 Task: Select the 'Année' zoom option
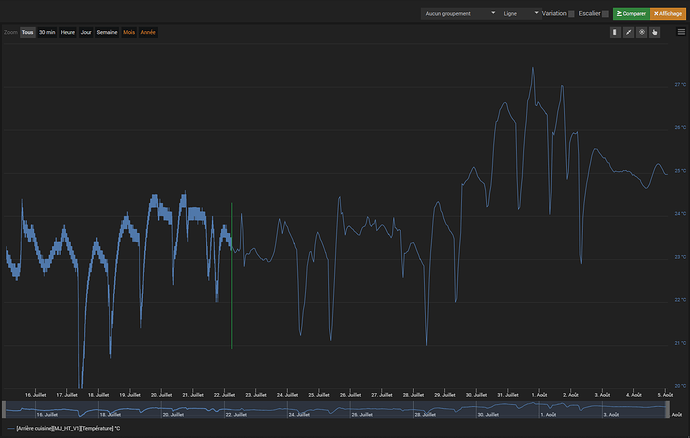(148, 32)
